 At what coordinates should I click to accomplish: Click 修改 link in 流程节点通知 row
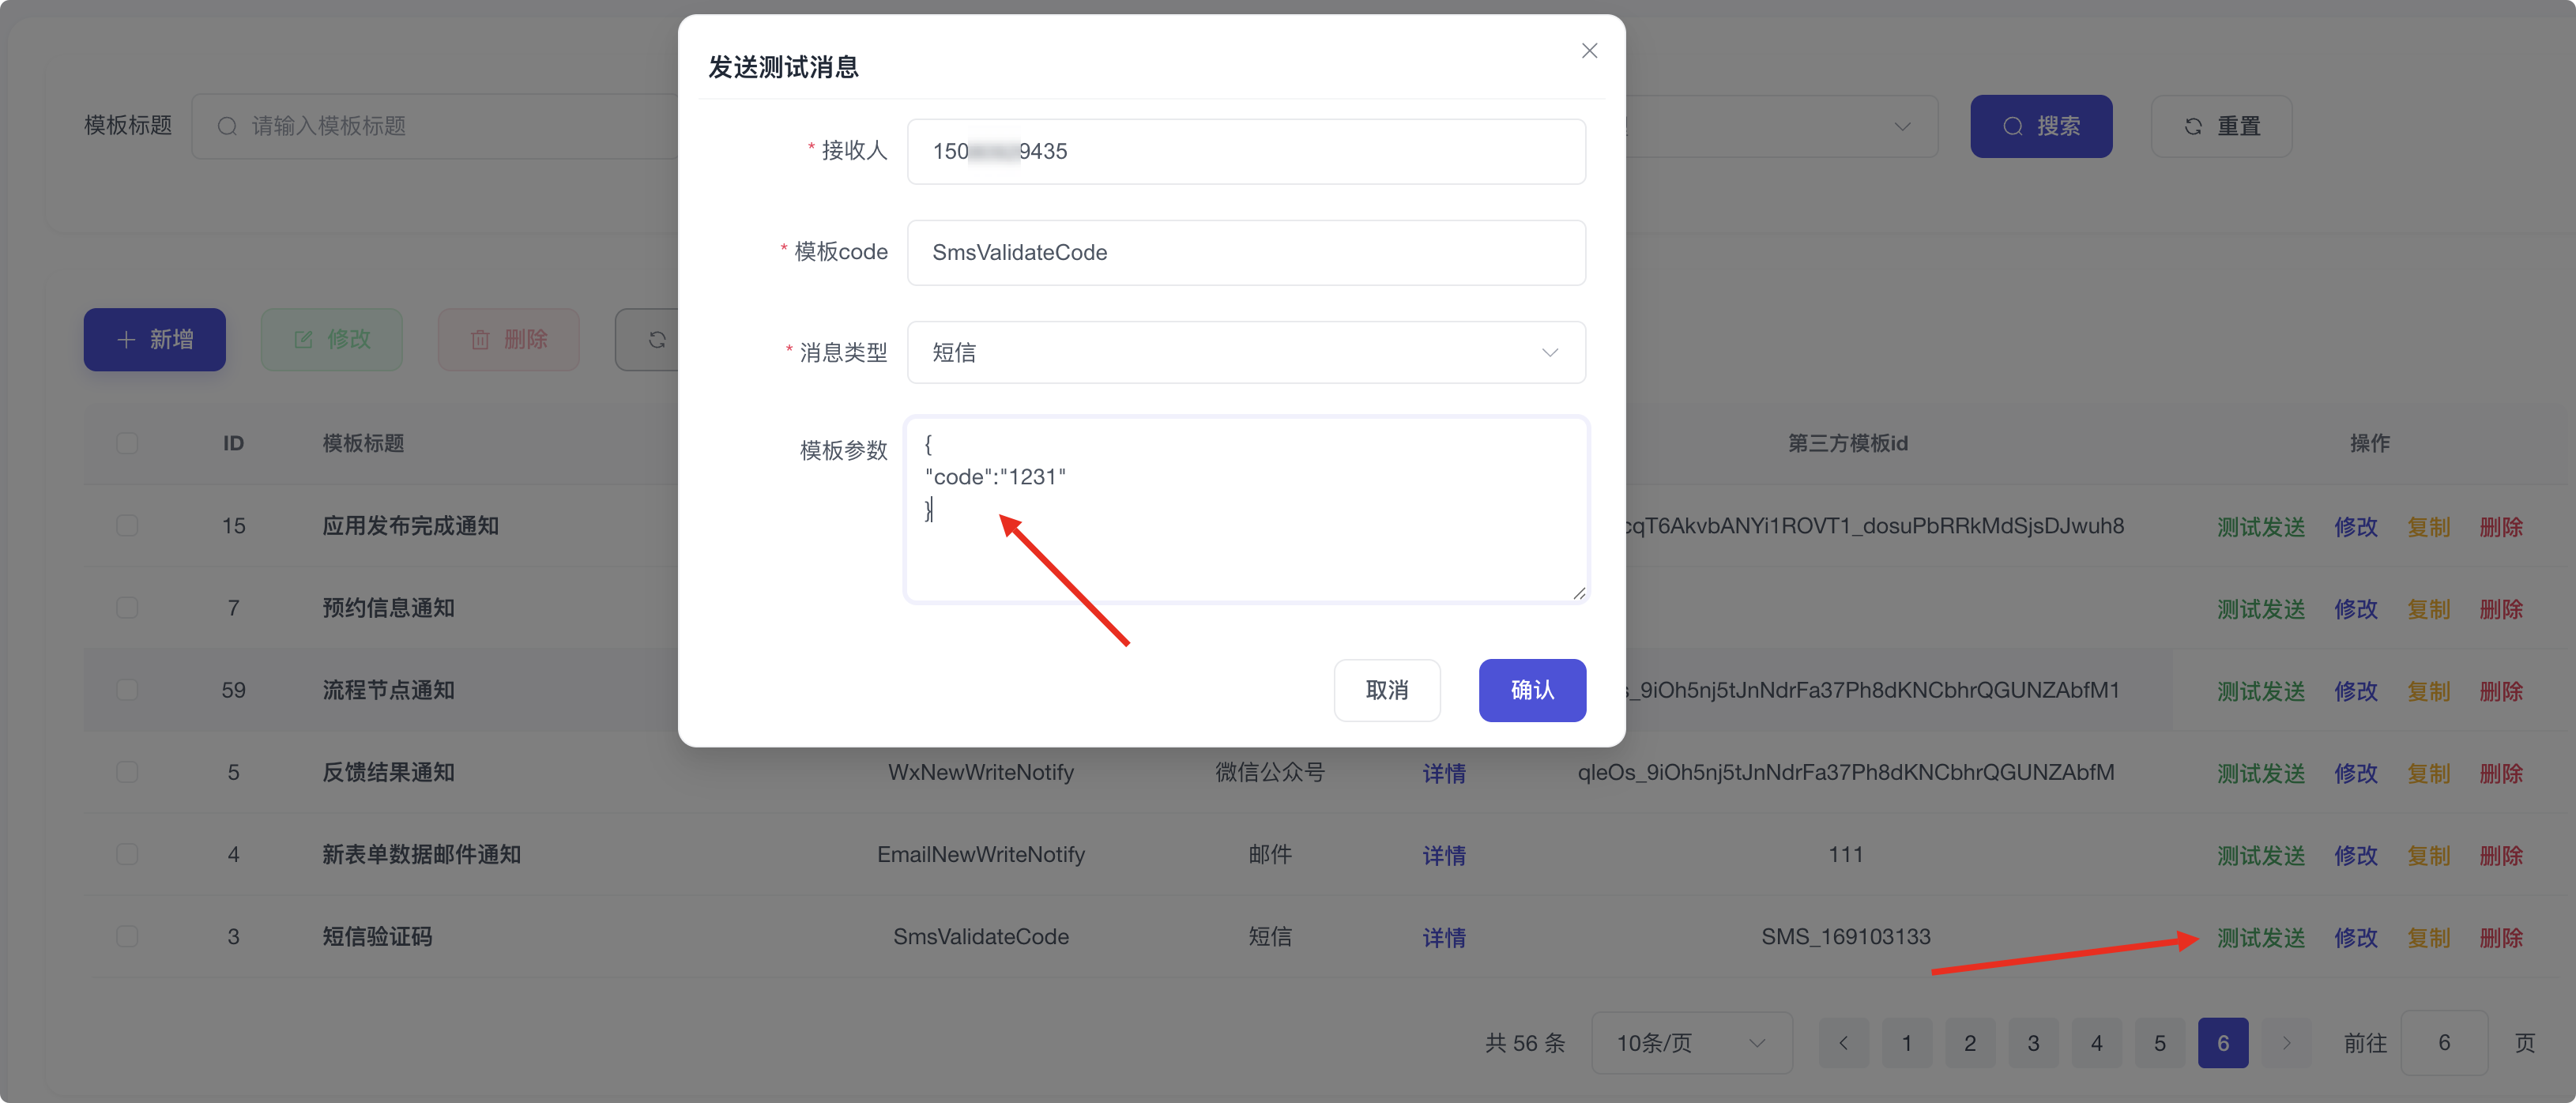coord(2355,691)
